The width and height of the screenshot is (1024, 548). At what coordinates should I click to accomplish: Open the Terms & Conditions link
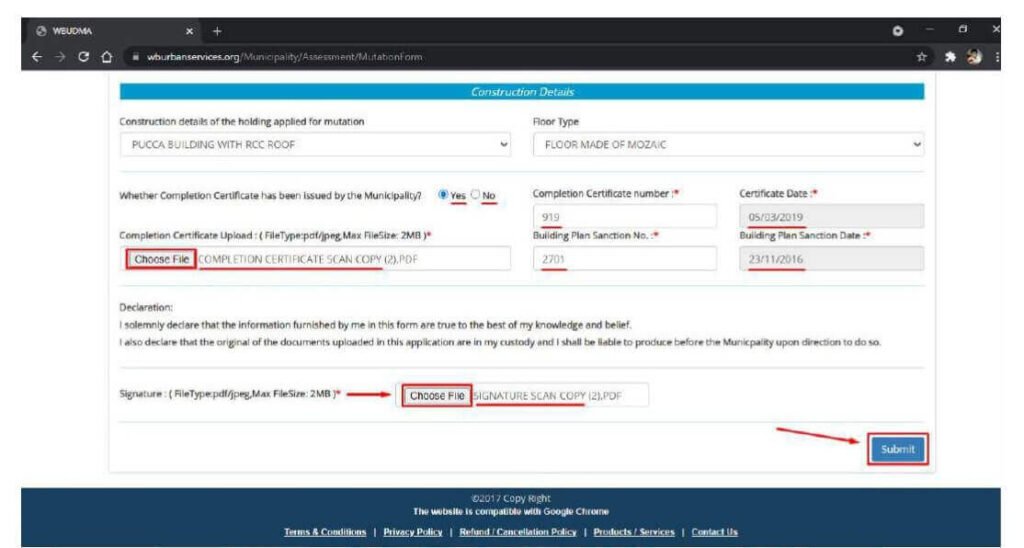click(x=325, y=532)
